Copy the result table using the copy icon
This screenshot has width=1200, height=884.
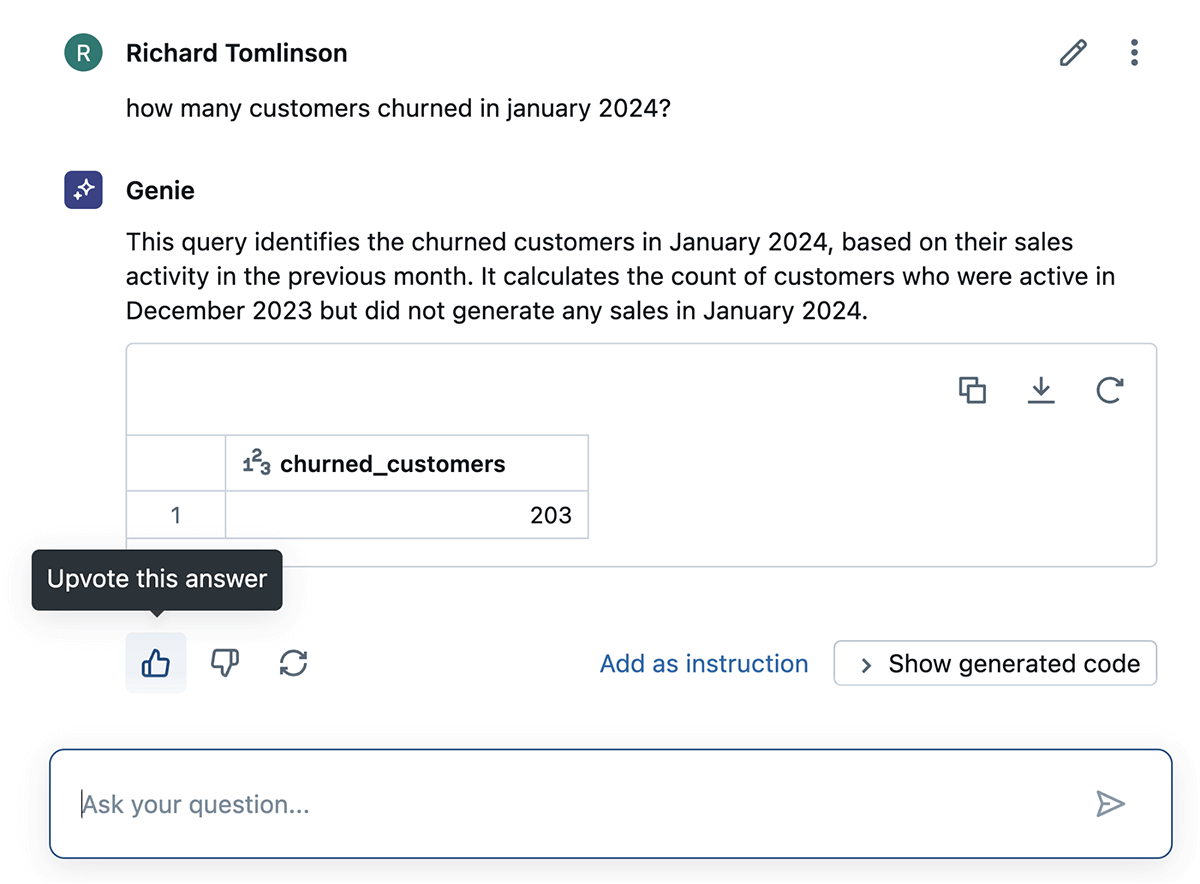[x=972, y=390]
